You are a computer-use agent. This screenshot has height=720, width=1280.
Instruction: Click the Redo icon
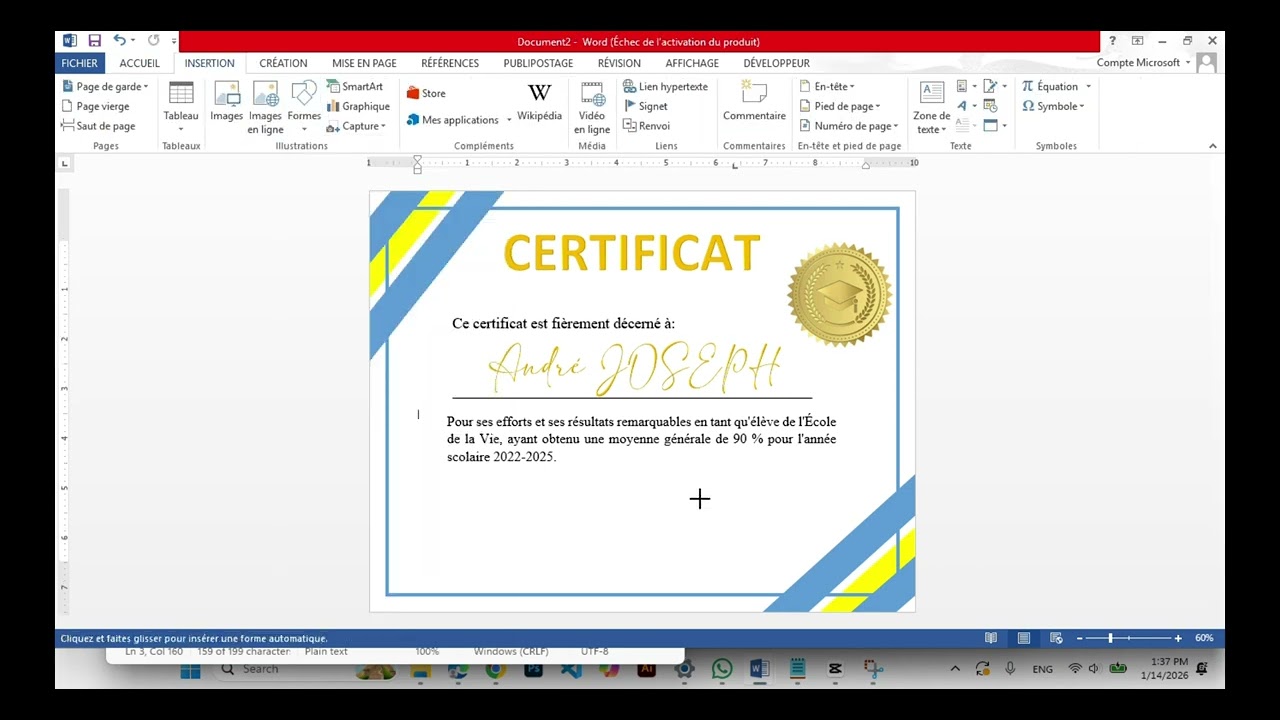pyautogui.click(x=153, y=41)
